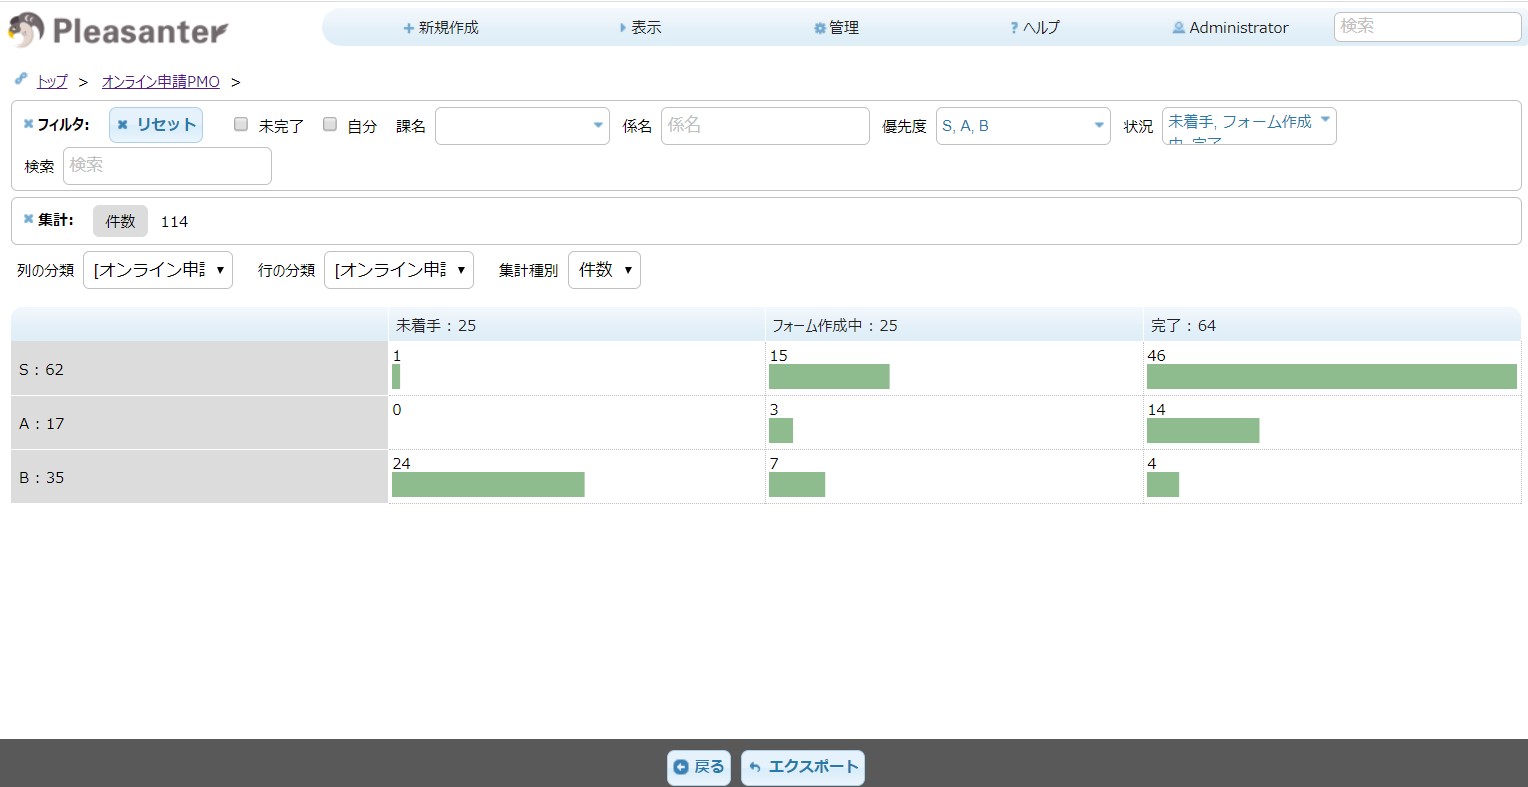Open the 状況 multi-select dropdown
Viewport: 1528px width, 787px height.
click(x=1249, y=126)
